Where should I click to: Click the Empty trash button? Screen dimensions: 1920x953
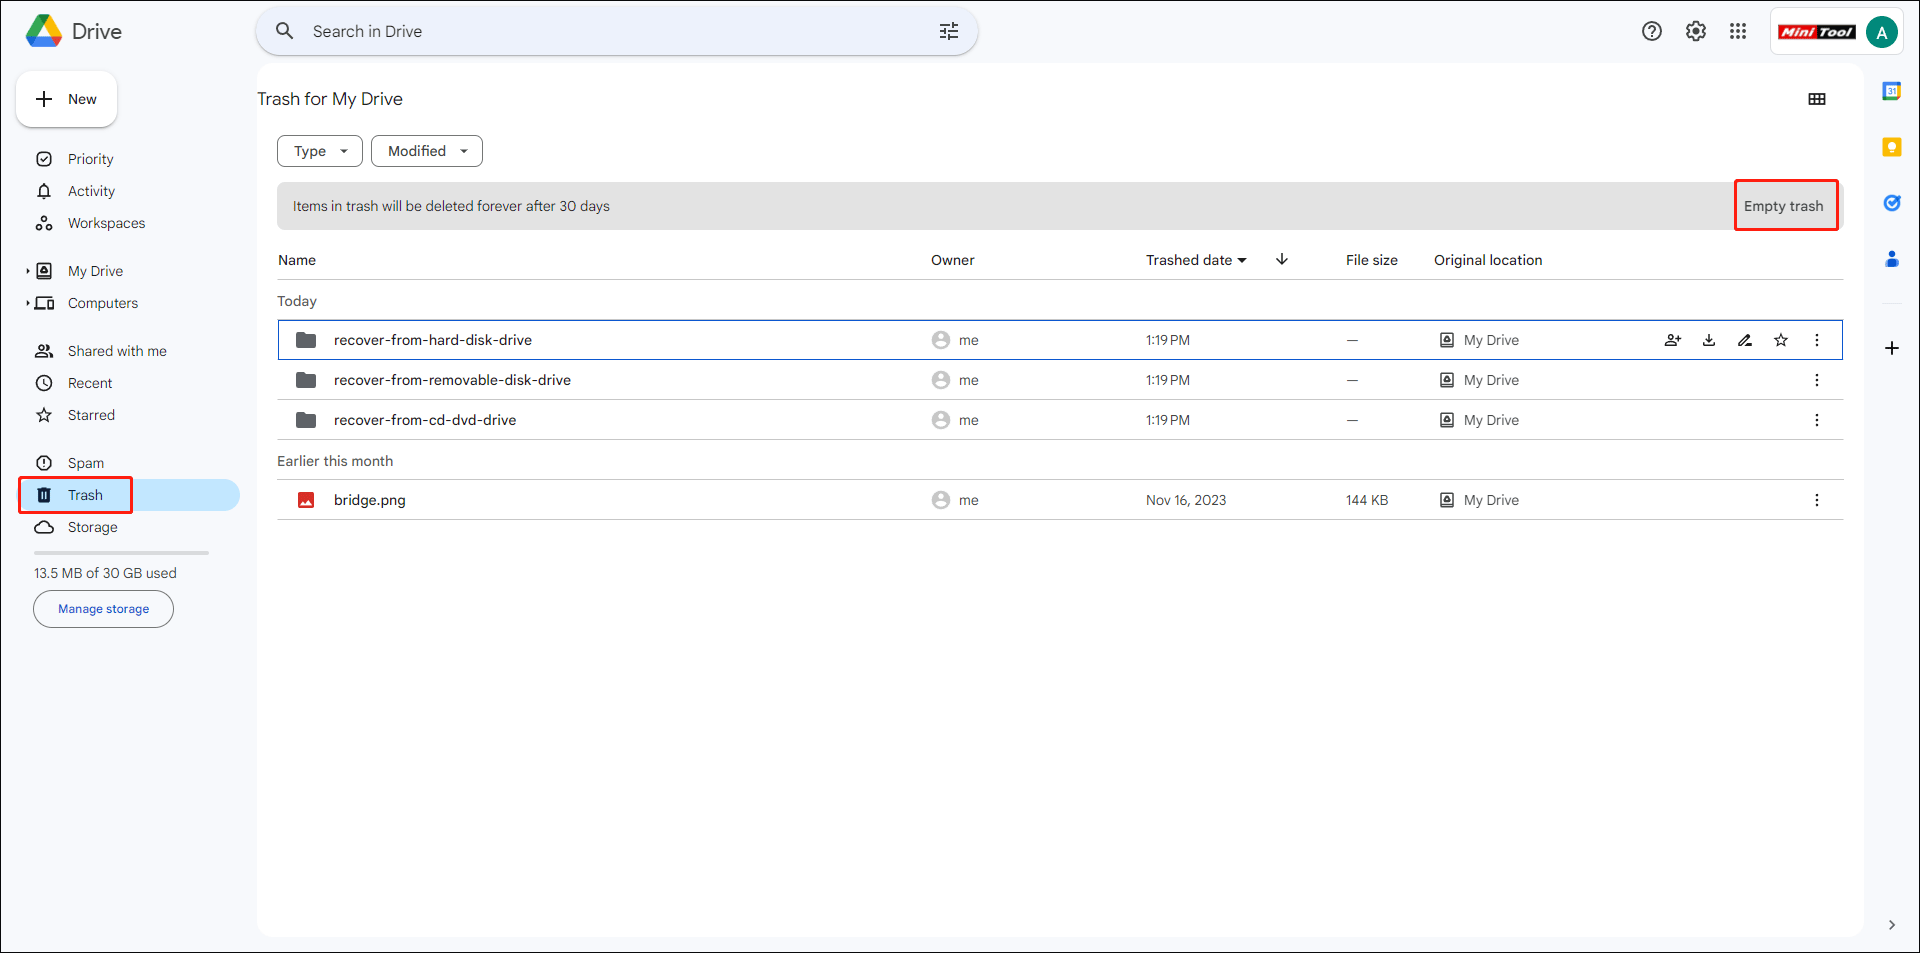[1784, 206]
